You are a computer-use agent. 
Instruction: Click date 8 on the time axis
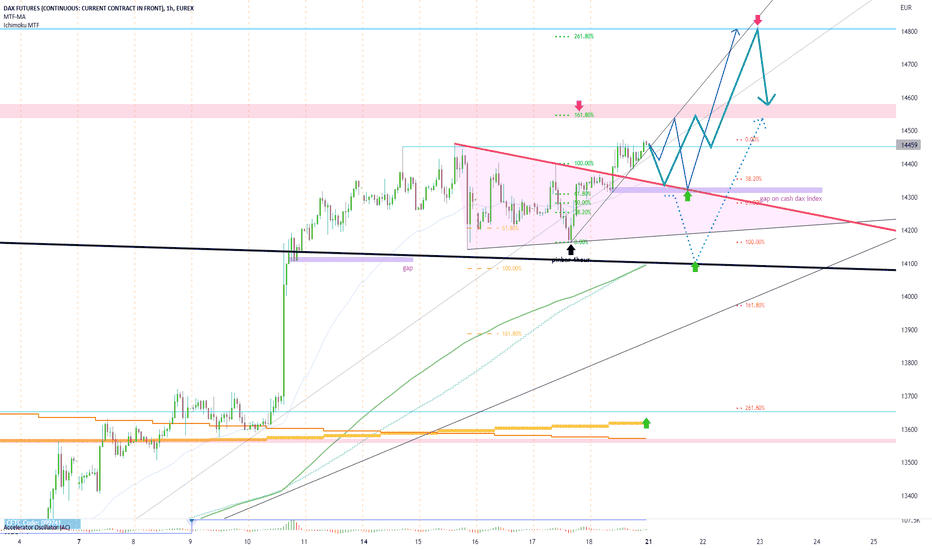point(133,542)
